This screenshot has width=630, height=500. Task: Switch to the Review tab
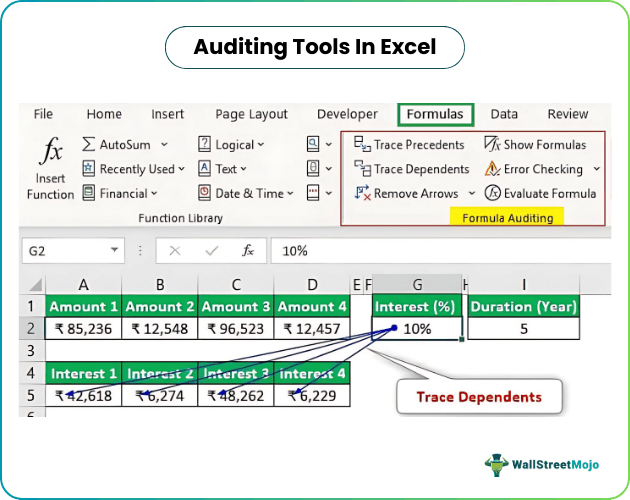[568, 114]
